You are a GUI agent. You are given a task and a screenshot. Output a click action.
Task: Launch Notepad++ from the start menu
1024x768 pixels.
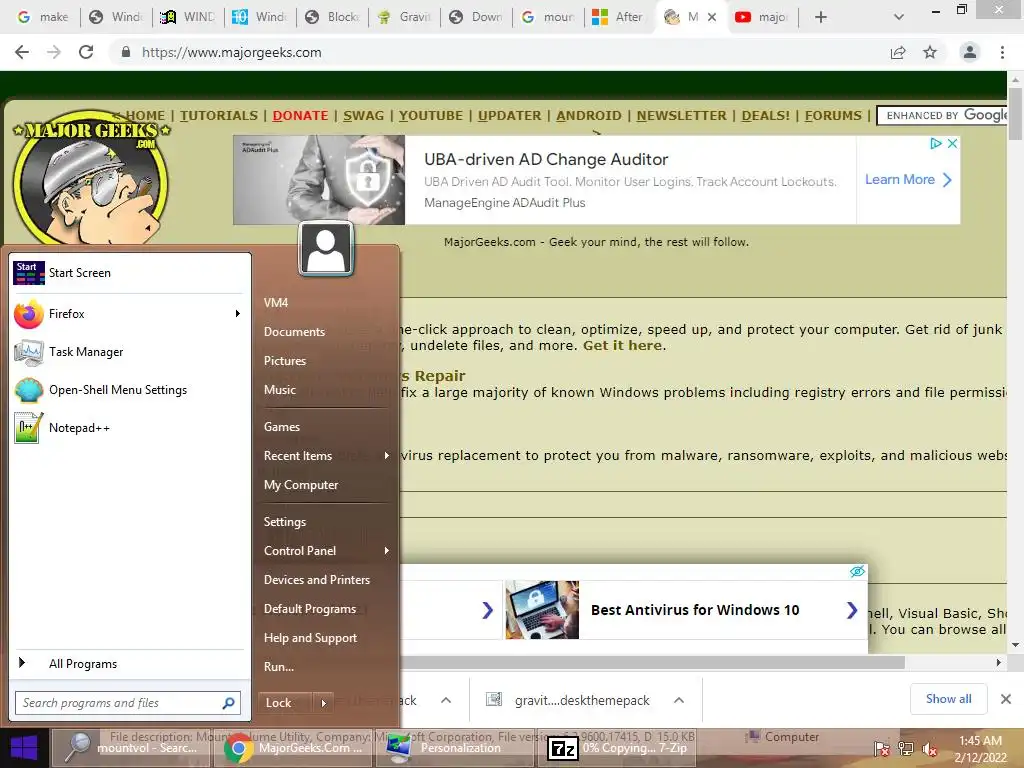[129, 428]
